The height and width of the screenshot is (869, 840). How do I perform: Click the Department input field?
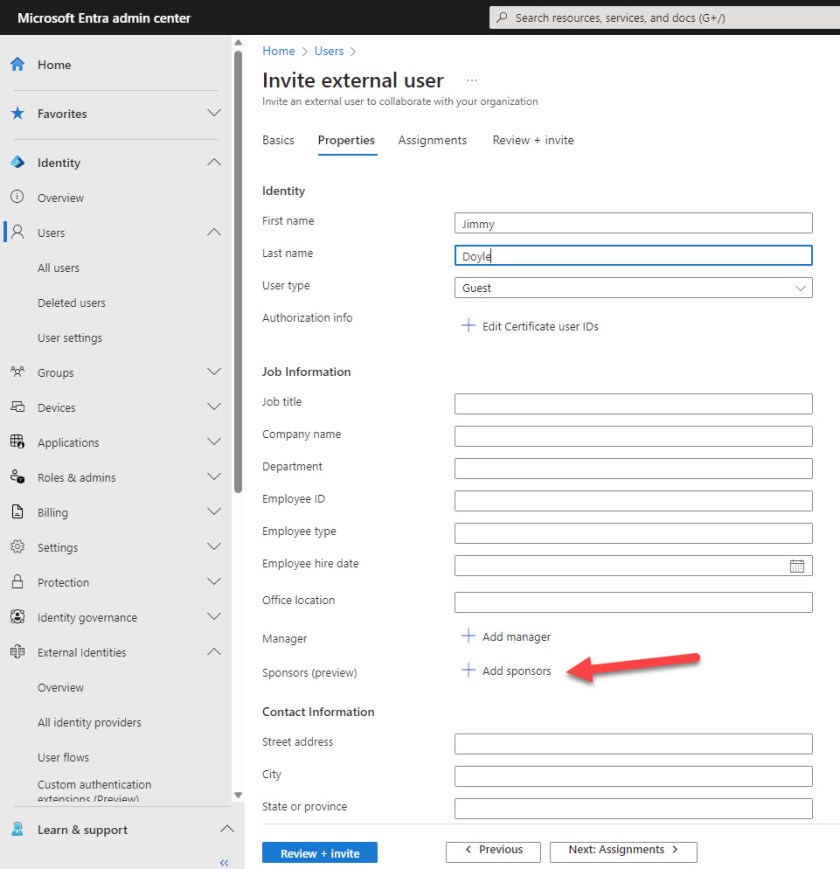coord(633,468)
